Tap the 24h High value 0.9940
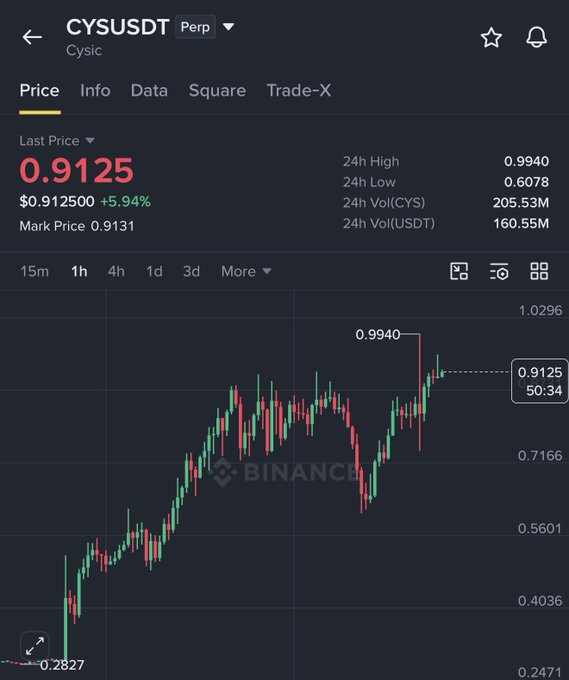Image resolution: width=569 pixels, height=680 pixels. coord(526,161)
